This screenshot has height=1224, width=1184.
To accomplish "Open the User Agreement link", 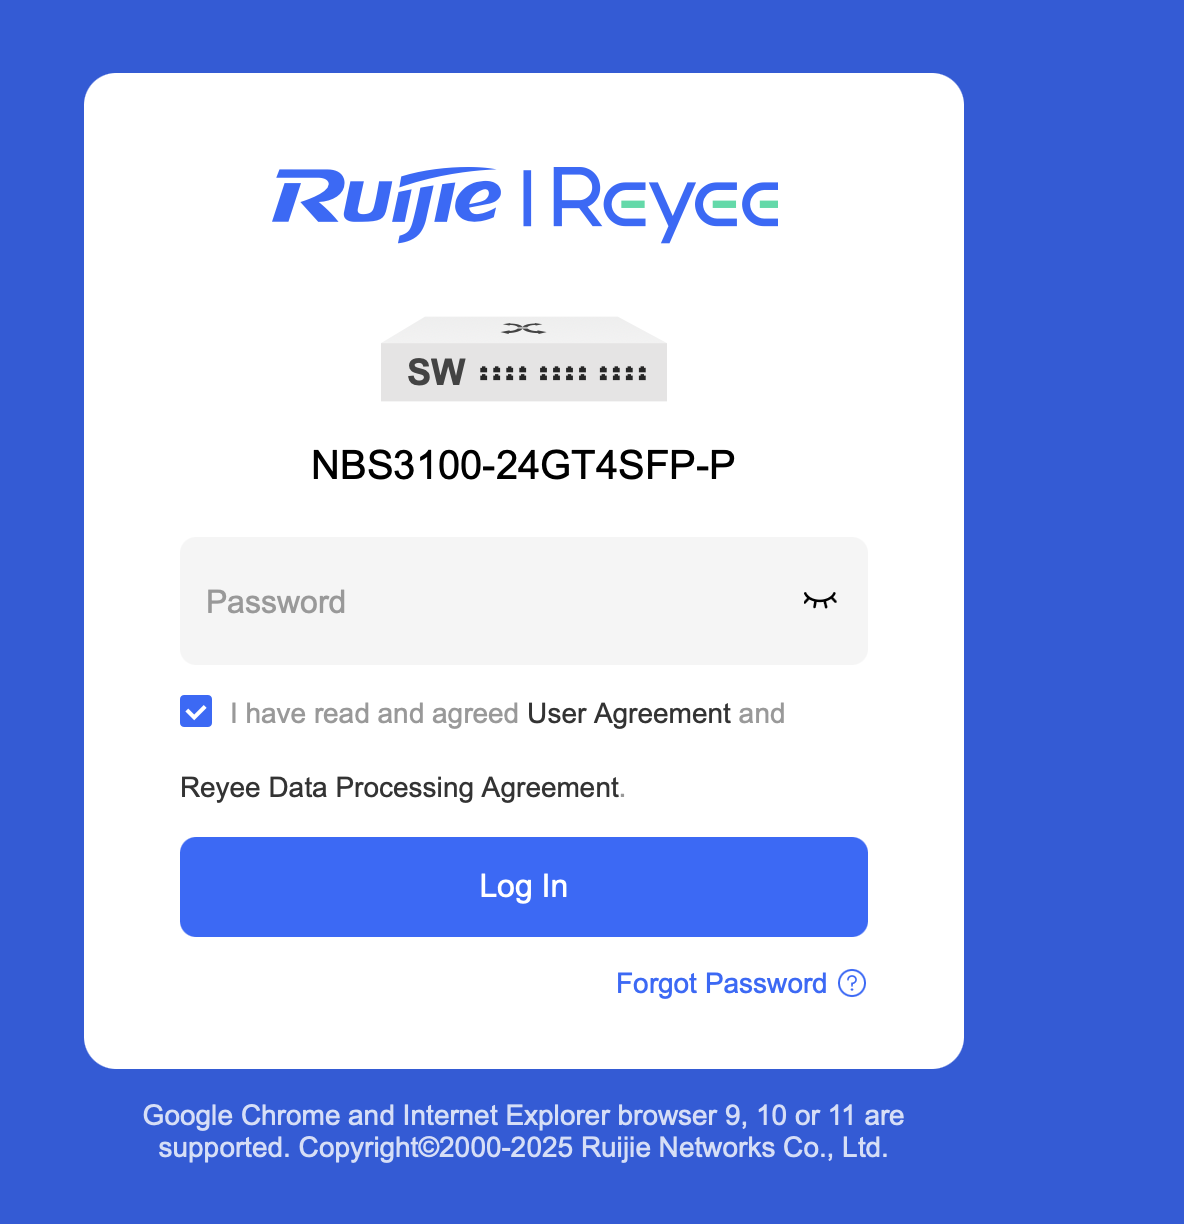I will click(x=629, y=713).
